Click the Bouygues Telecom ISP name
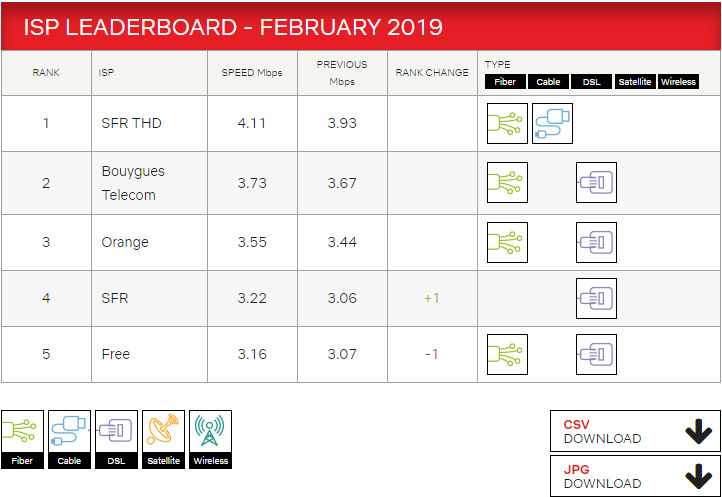 click(x=133, y=183)
